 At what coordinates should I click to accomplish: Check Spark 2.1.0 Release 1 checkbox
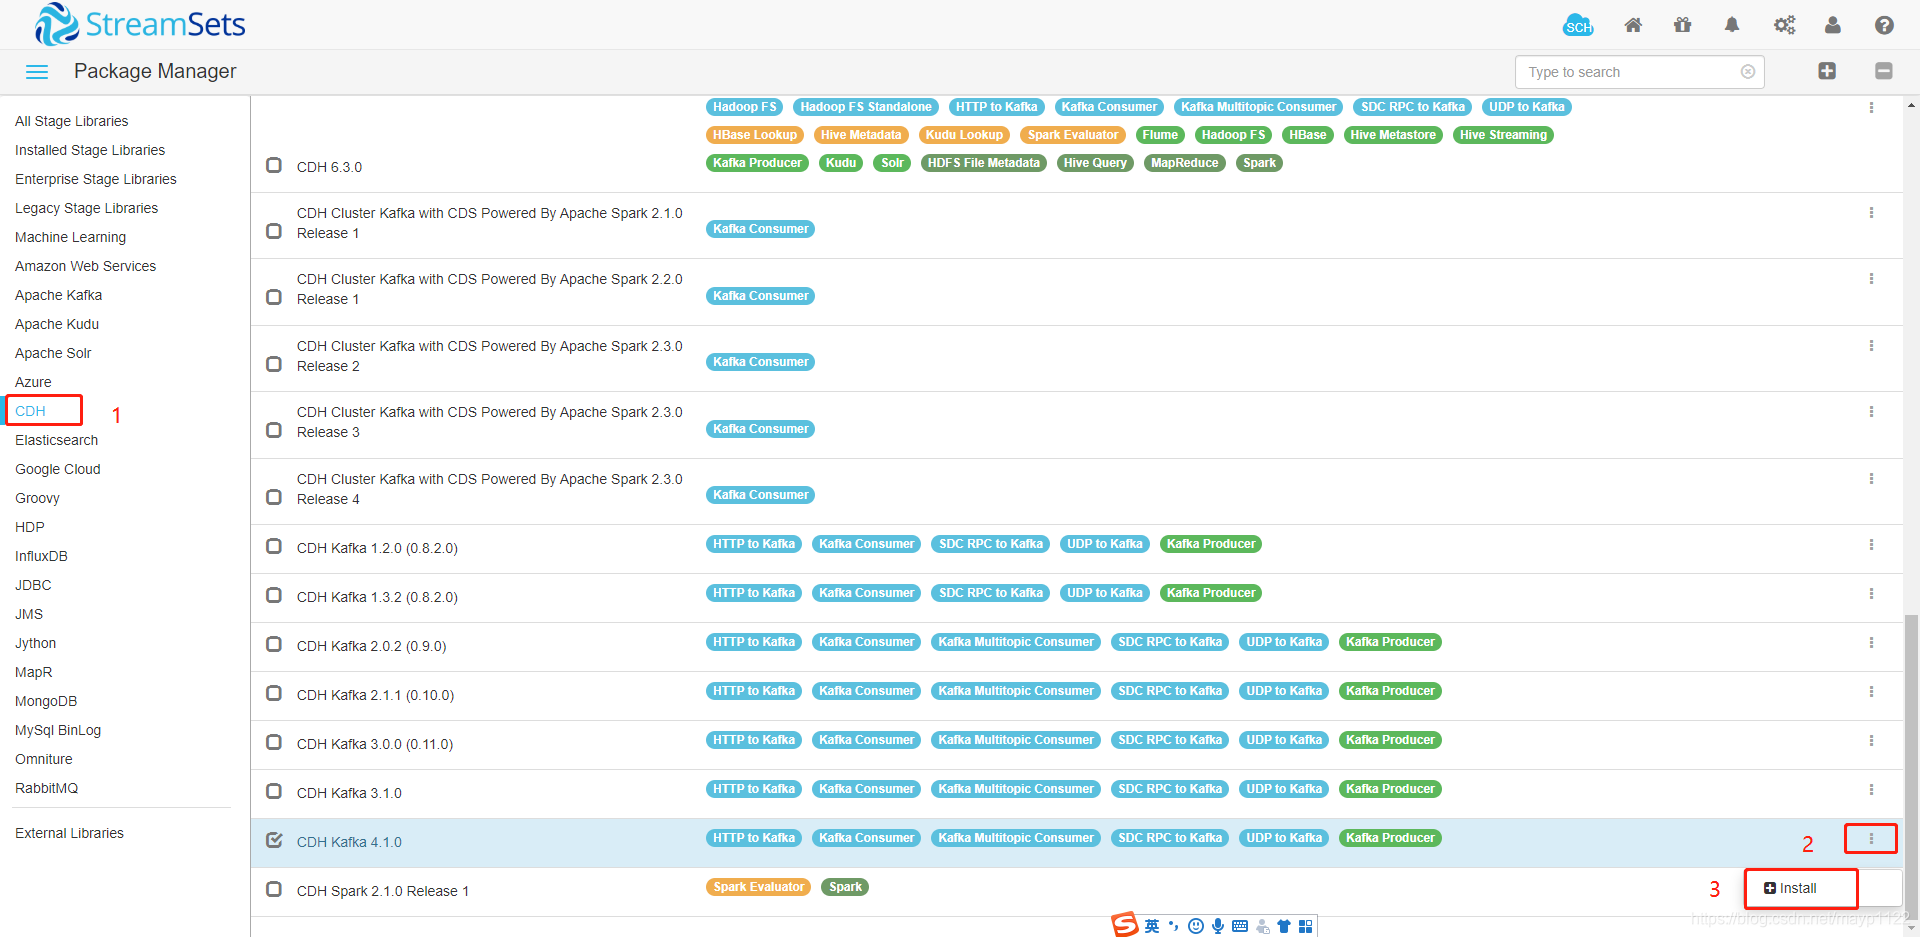tap(274, 231)
